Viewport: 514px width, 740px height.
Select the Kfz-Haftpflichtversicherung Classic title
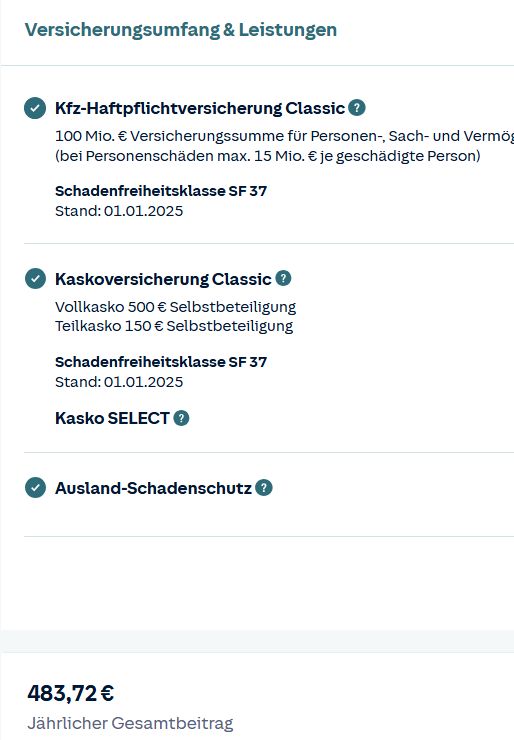(200, 108)
